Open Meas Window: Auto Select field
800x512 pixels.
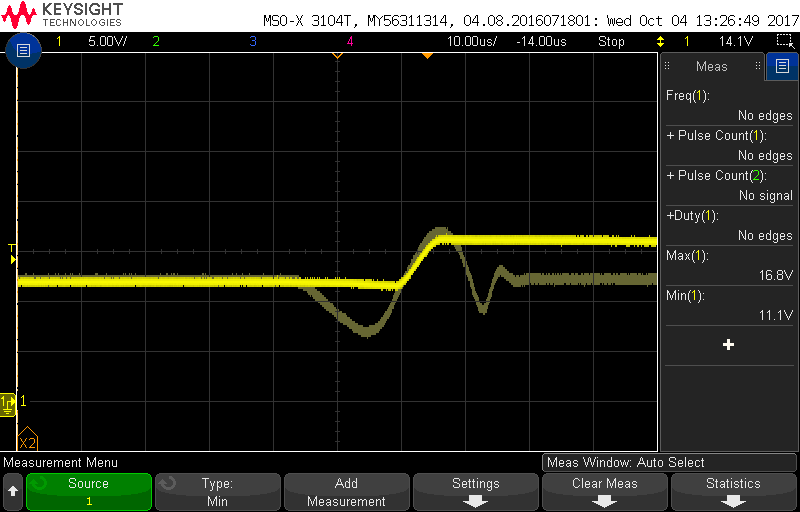click(x=669, y=463)
